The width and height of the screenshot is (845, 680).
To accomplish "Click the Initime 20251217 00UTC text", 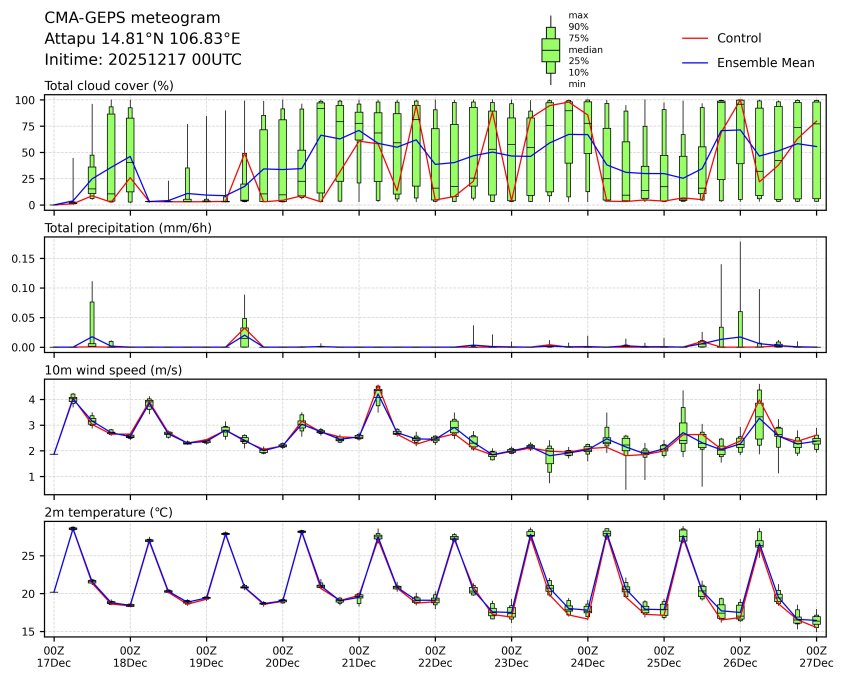I will 143,60.
